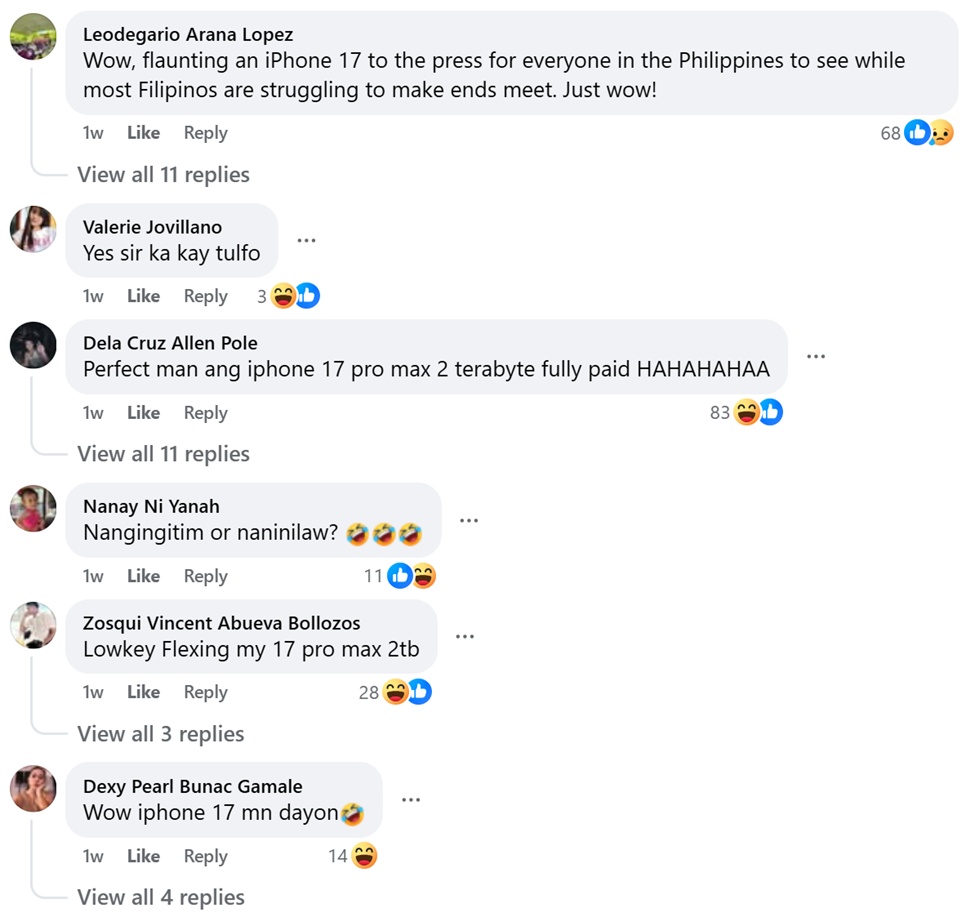
Task: Reply to Dexy Pearl Bunac Gamale's comment
Action: coord(206,856)
